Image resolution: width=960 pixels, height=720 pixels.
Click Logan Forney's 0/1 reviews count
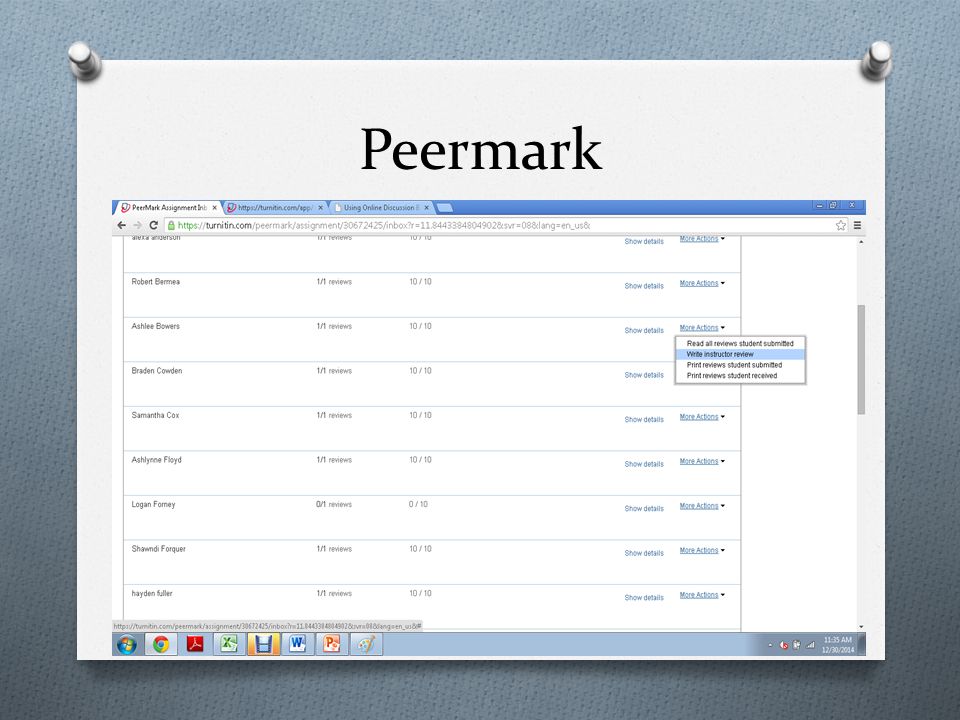point(334,504)
